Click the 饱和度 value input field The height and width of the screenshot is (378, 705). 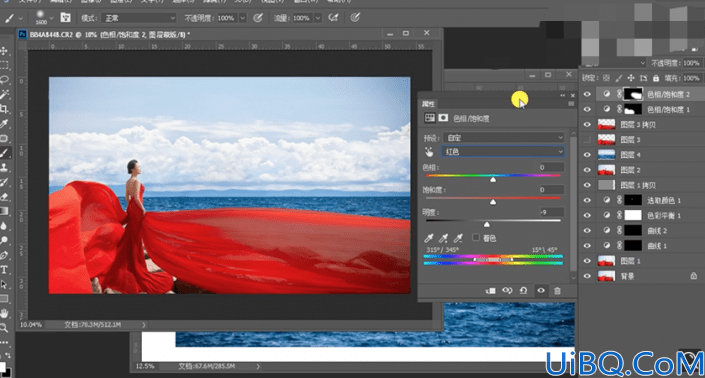point(551,190)
